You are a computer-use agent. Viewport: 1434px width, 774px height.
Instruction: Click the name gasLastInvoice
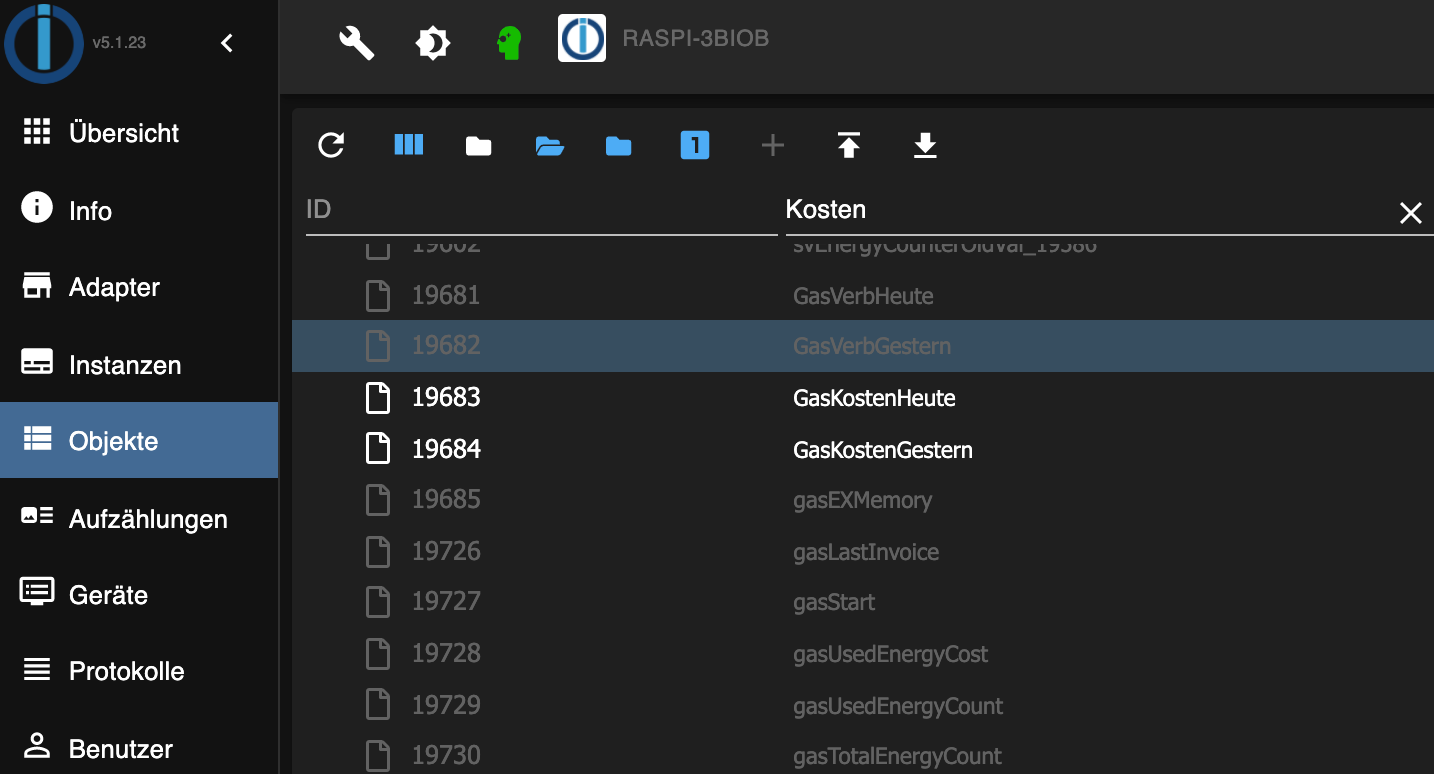pos(866,552)
